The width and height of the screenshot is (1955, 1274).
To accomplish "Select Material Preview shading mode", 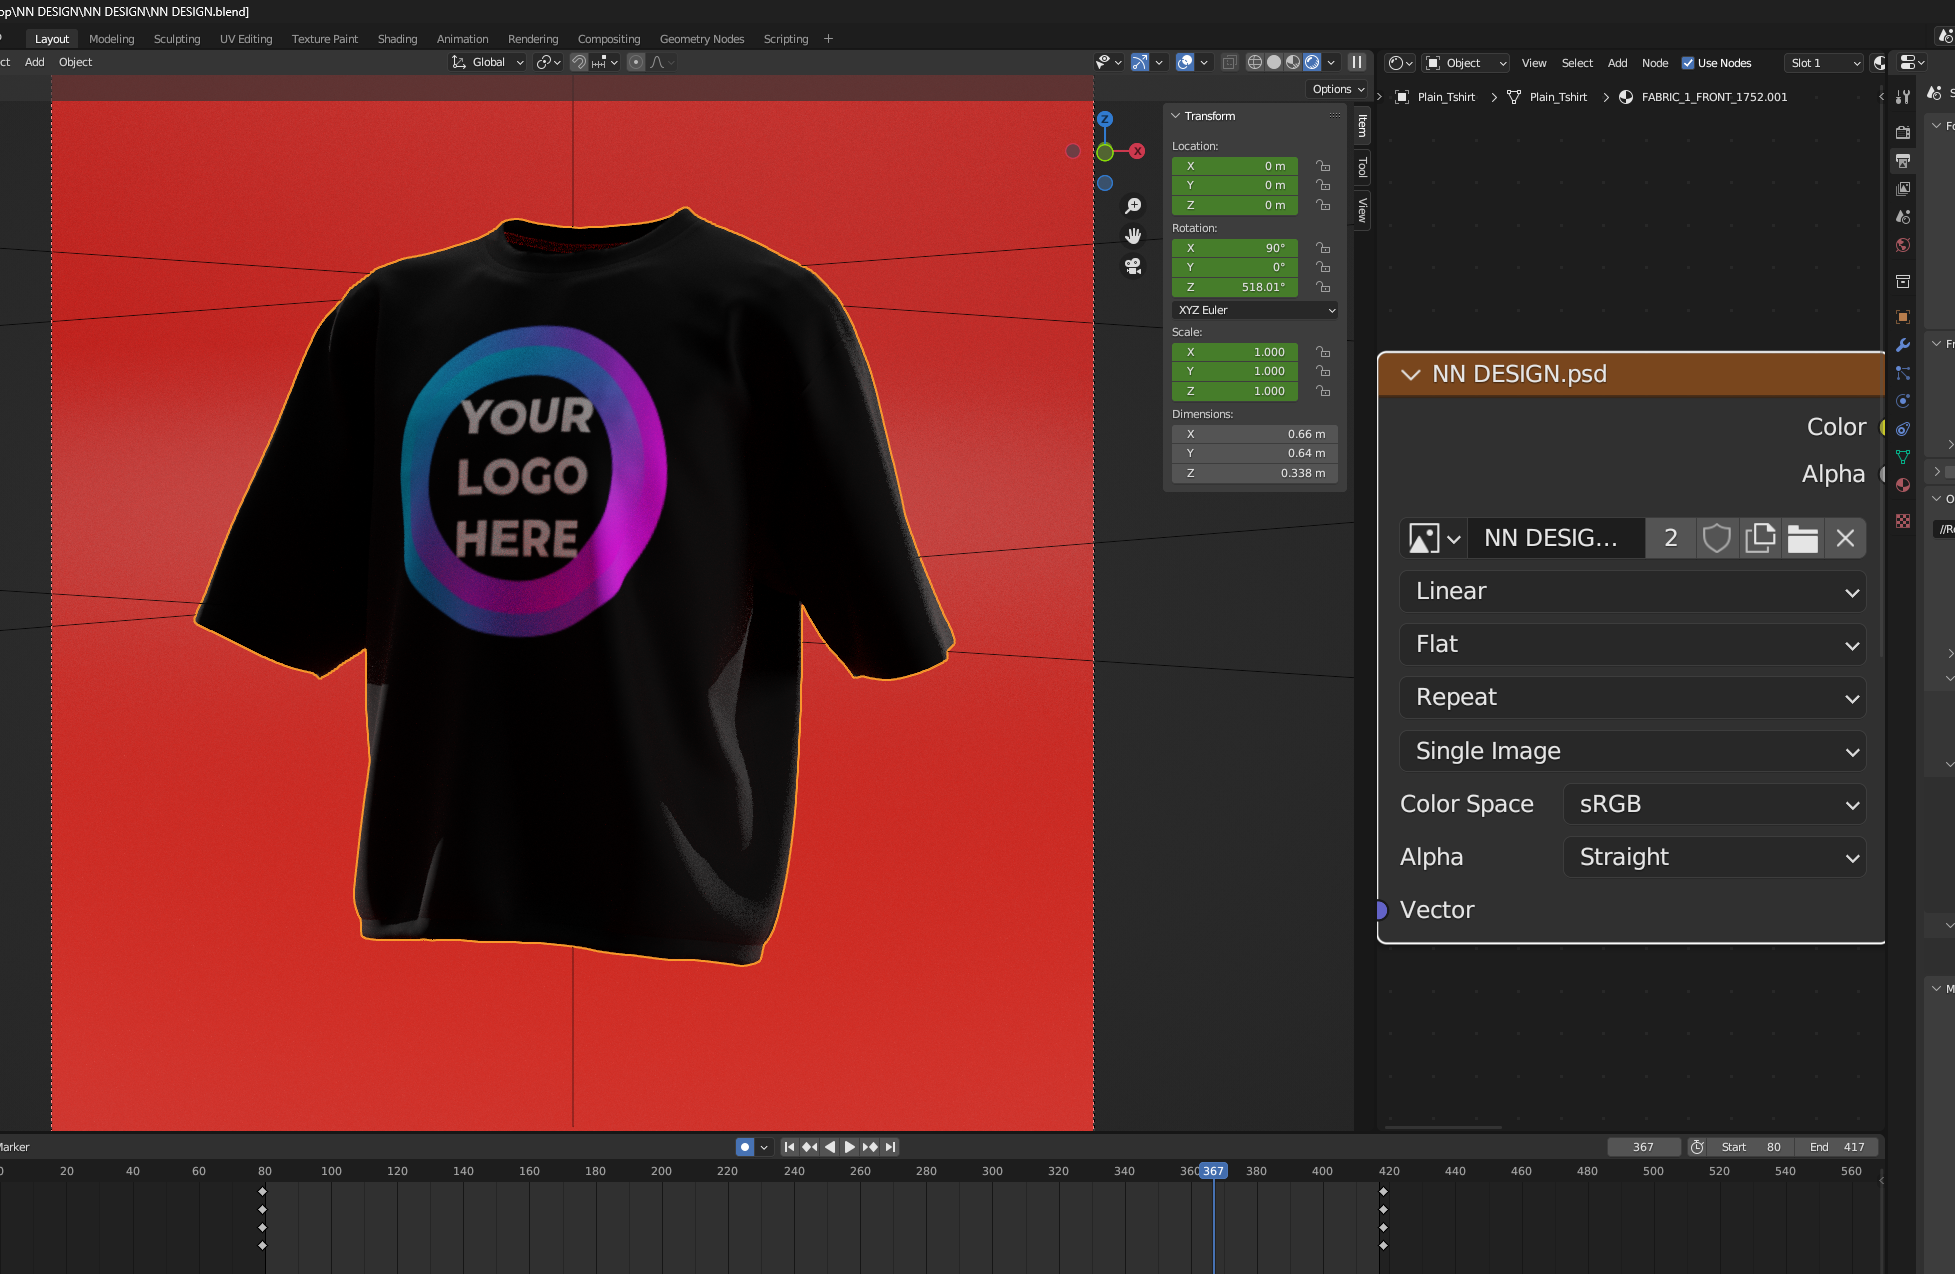I will pos(1293,62).
